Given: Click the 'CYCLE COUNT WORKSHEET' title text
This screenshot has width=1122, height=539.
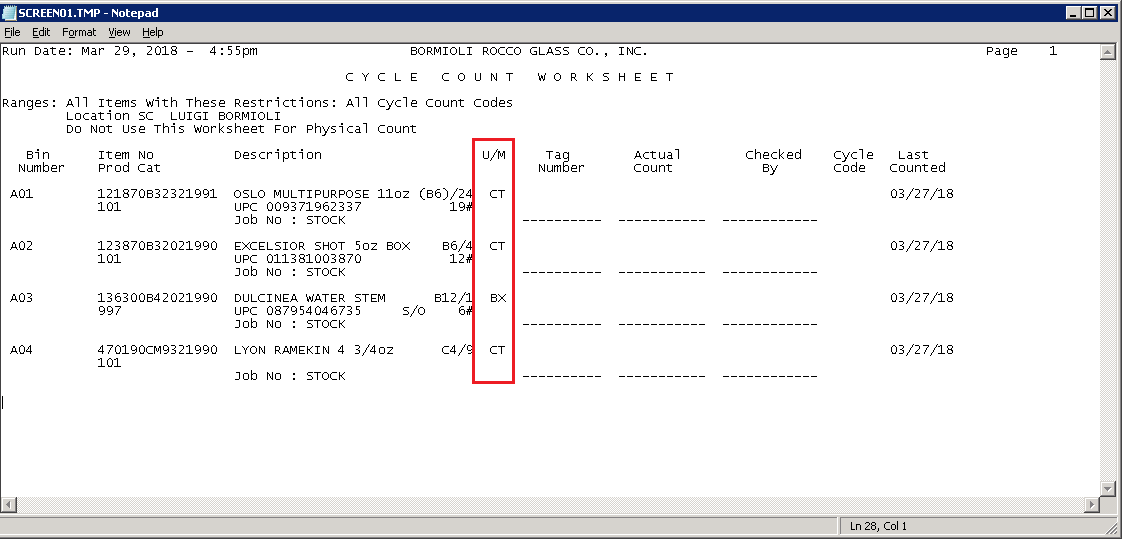Looking at the screenshot, I should (x=510, y=77).
